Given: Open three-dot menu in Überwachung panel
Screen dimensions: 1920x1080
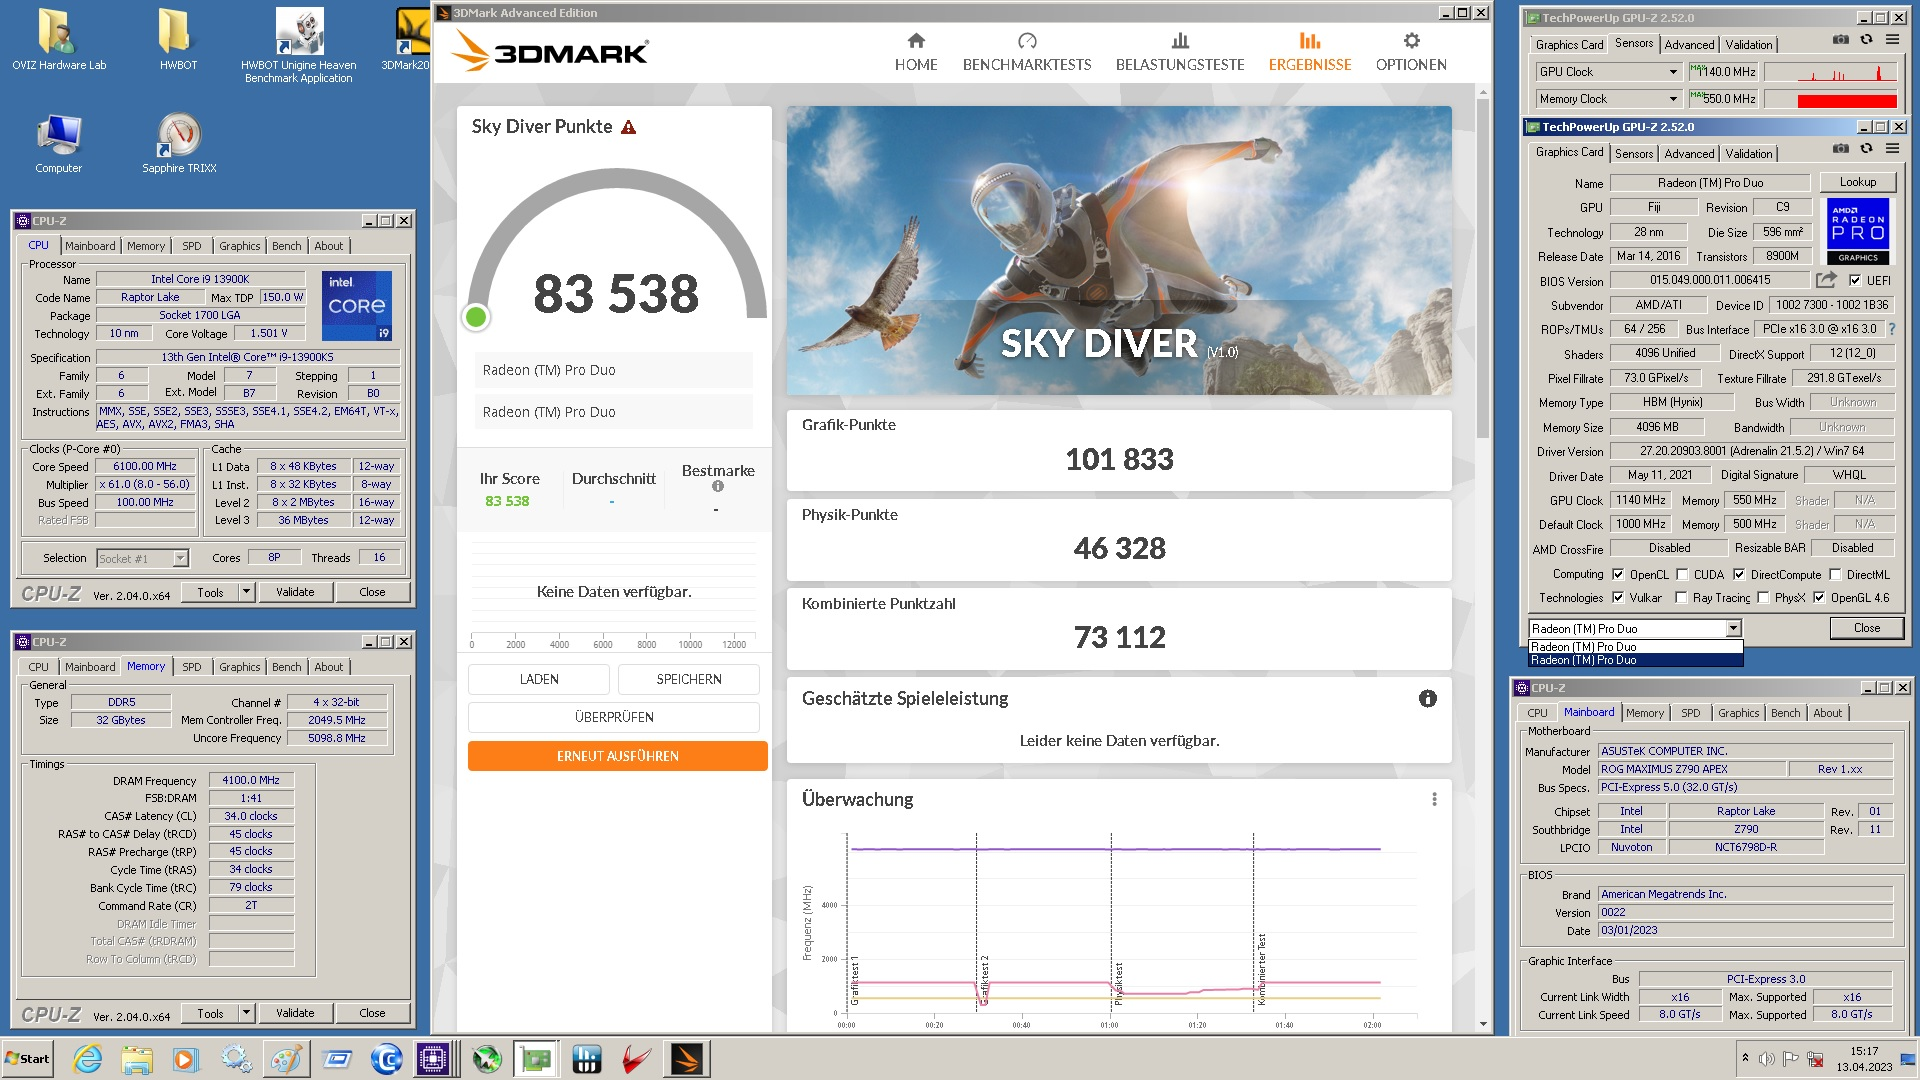Looking at the screenshot, I should [x=1434, y=799].
